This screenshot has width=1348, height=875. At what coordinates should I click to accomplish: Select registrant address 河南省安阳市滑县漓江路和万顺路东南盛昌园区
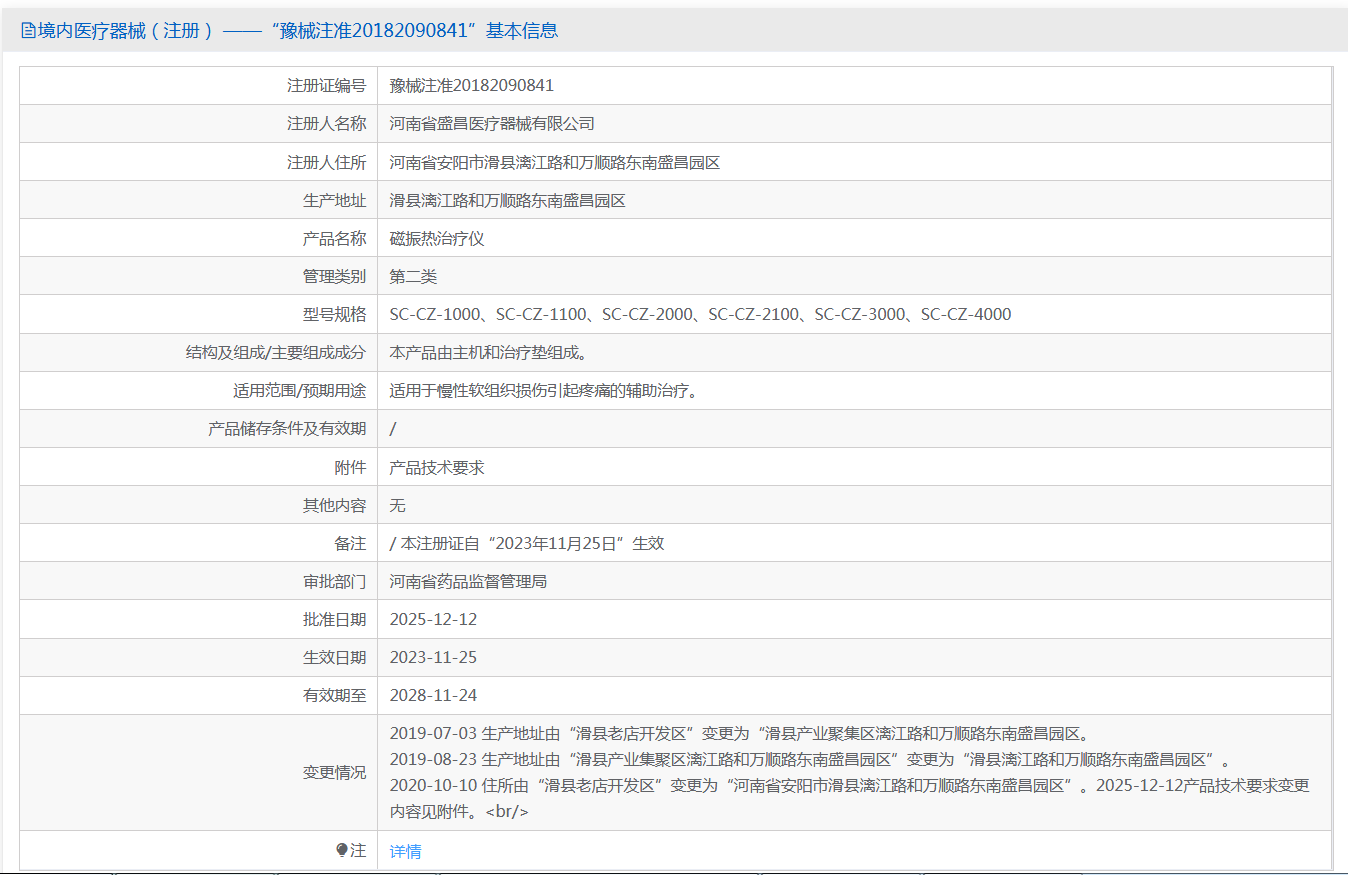point(555,162)
